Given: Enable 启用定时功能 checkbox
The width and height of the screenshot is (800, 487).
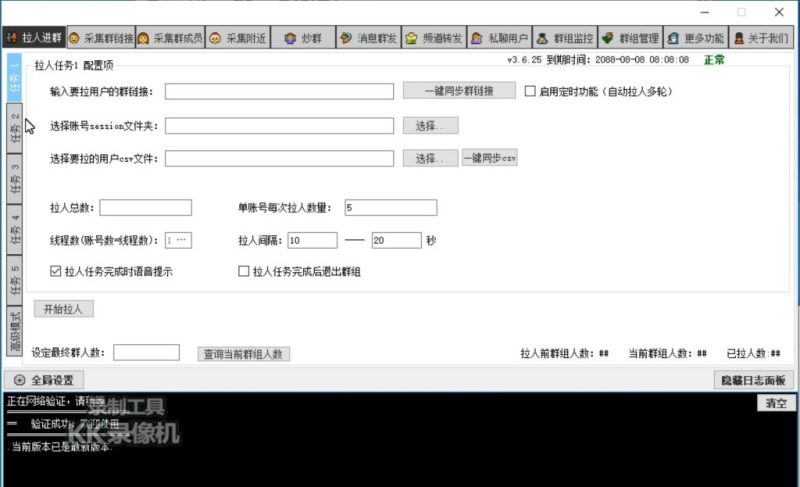Looking at the screenshot, I should 530,91.
